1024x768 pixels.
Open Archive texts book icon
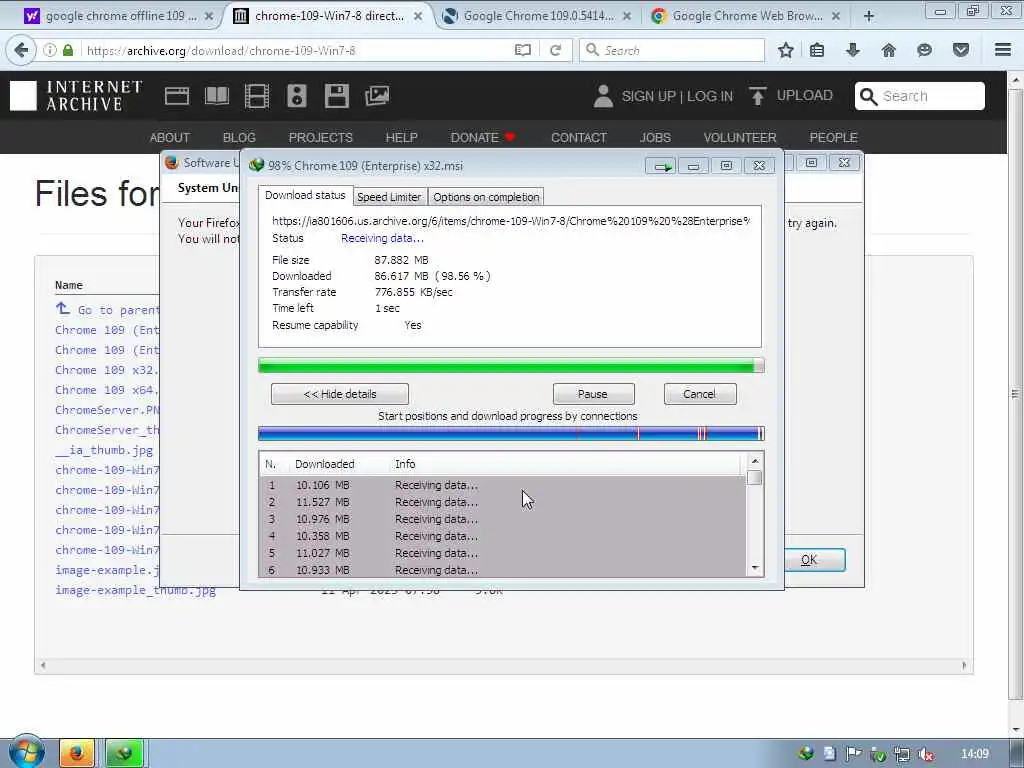[x=217, y=96]
